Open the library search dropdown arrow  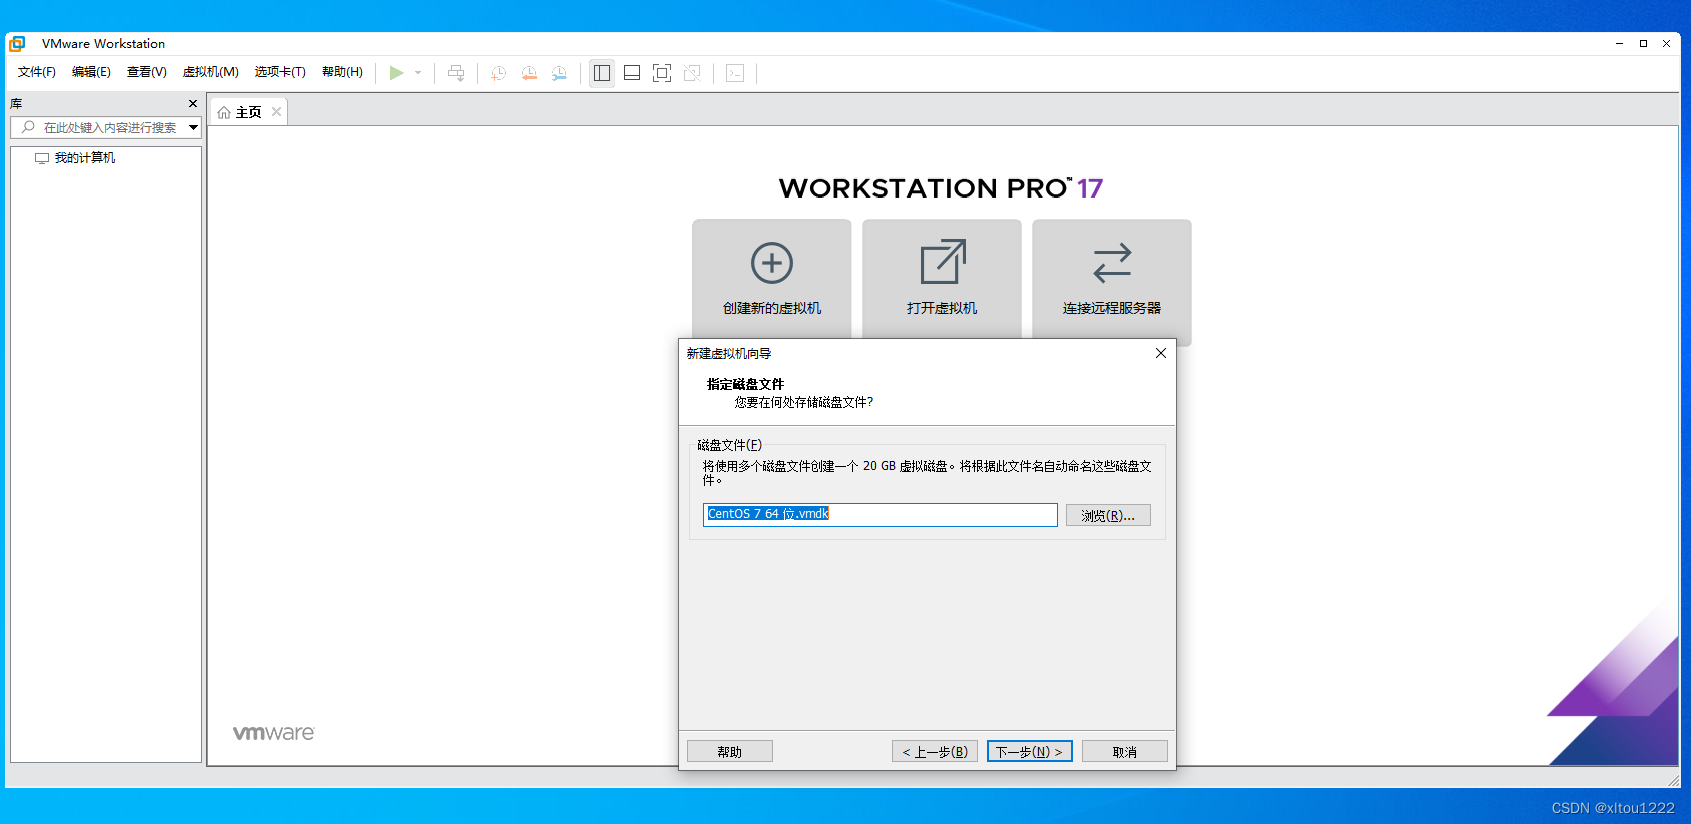coord(194,127)
